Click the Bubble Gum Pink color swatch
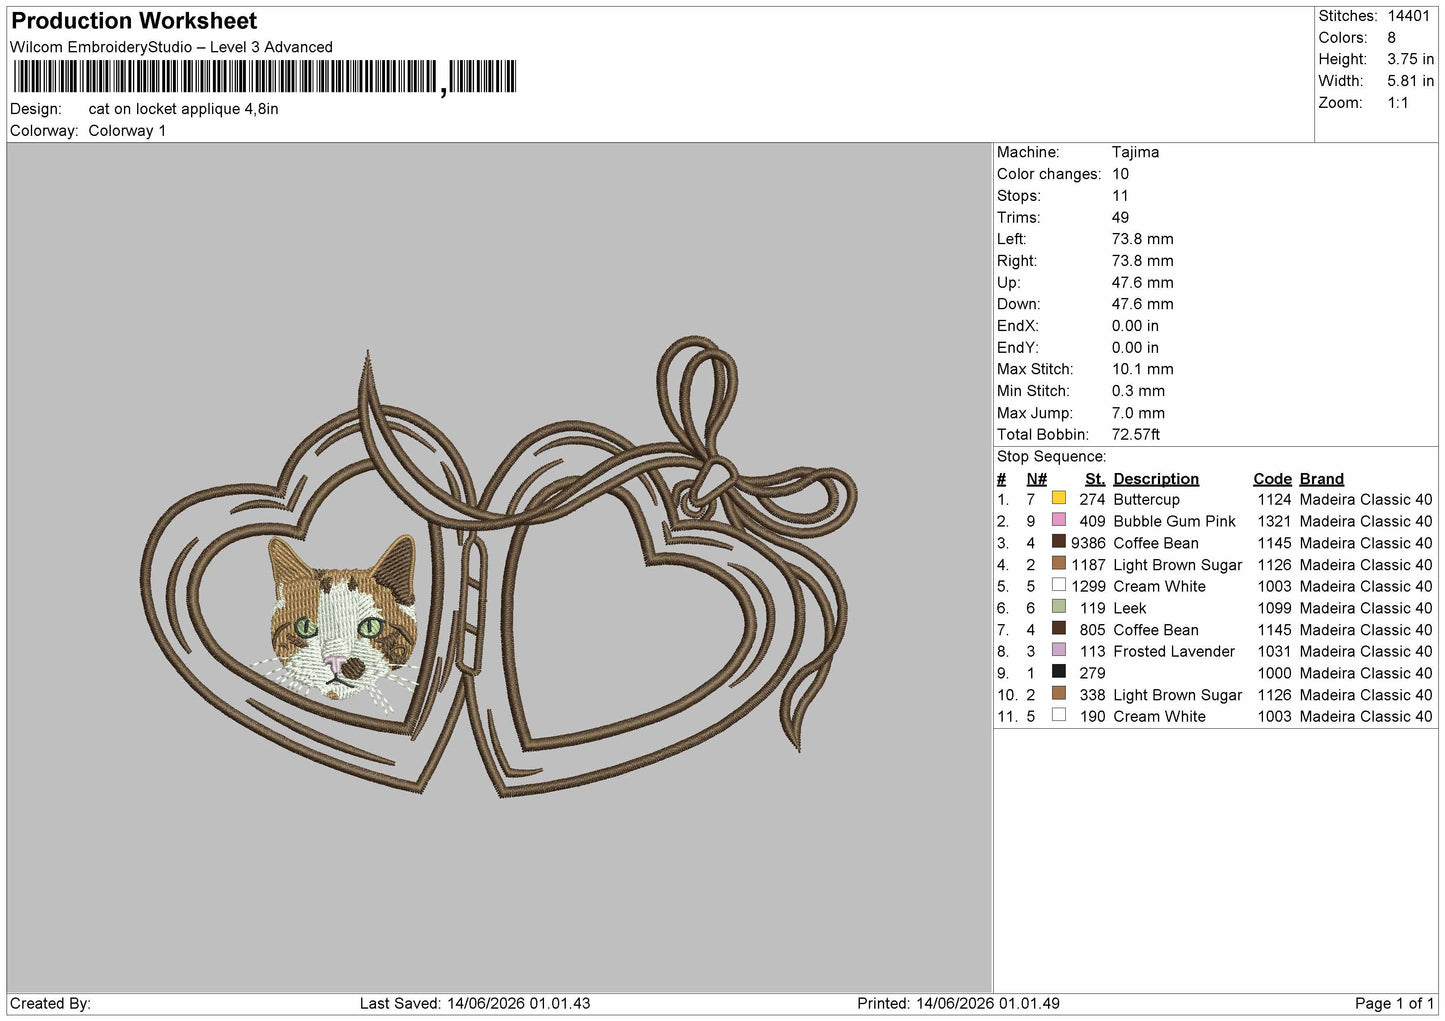This screenshot has height=1021, width=1445. 1058,520
